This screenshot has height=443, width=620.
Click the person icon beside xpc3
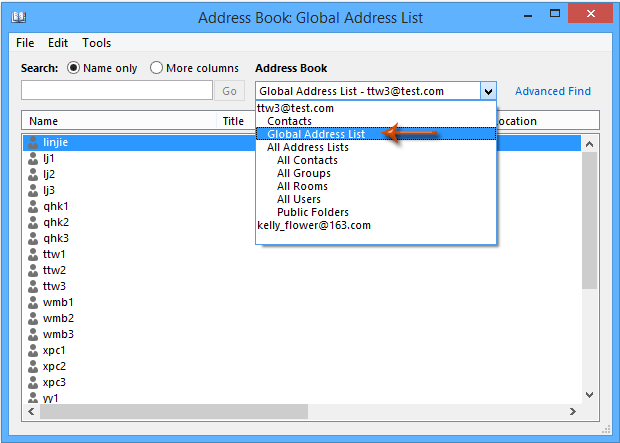click(x=33, y=382)
